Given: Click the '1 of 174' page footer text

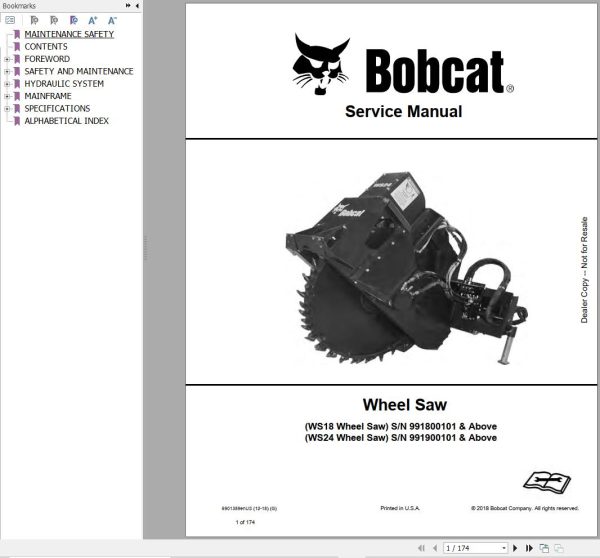Looking at the screenshot, I should point(245,522).
